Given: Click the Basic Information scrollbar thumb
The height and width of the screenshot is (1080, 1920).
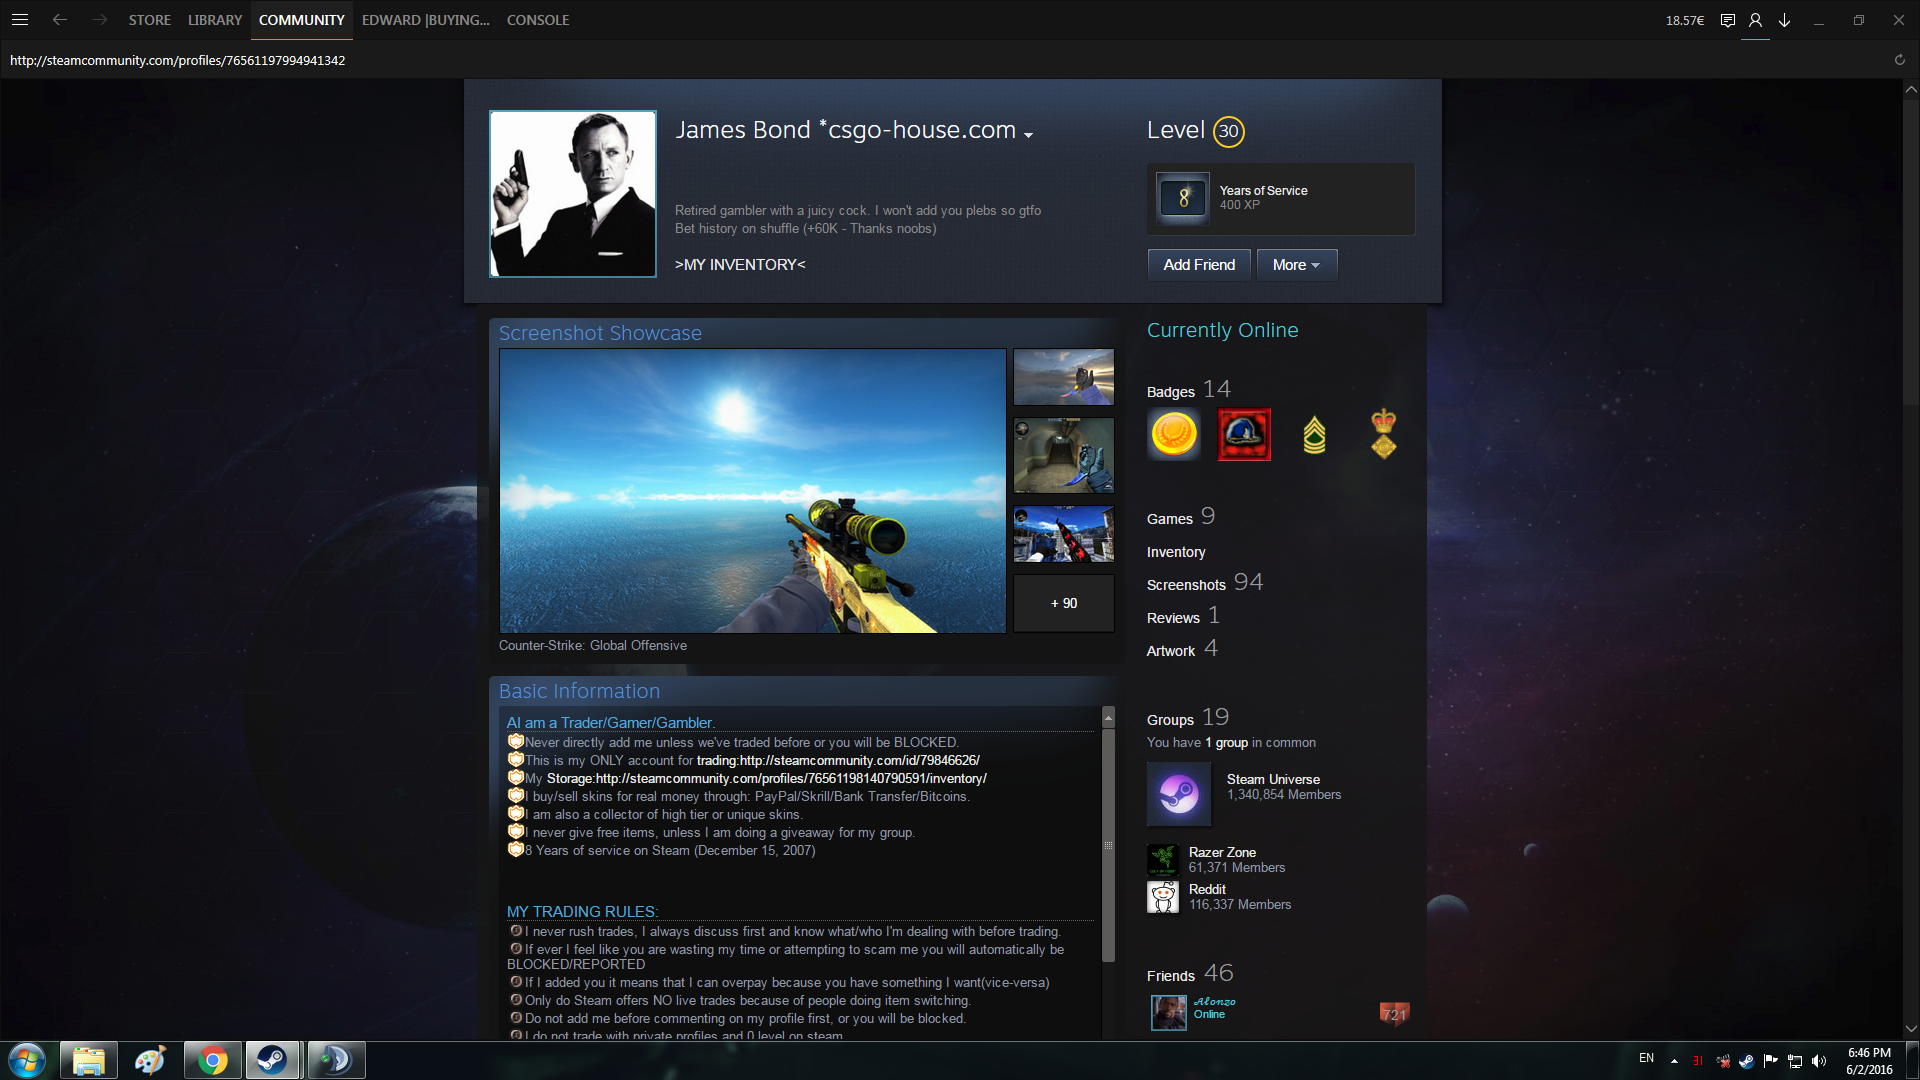Looking at the screenshot, I should click(1108, 845).
